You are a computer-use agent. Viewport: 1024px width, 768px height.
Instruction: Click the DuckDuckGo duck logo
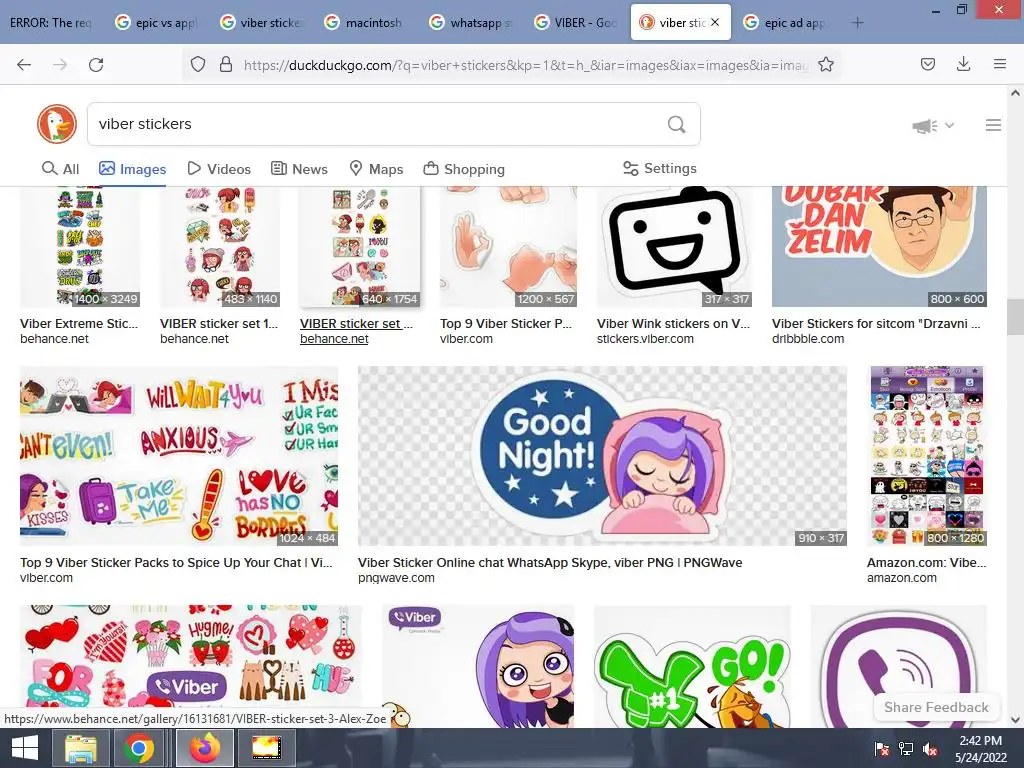pos(57,124)
